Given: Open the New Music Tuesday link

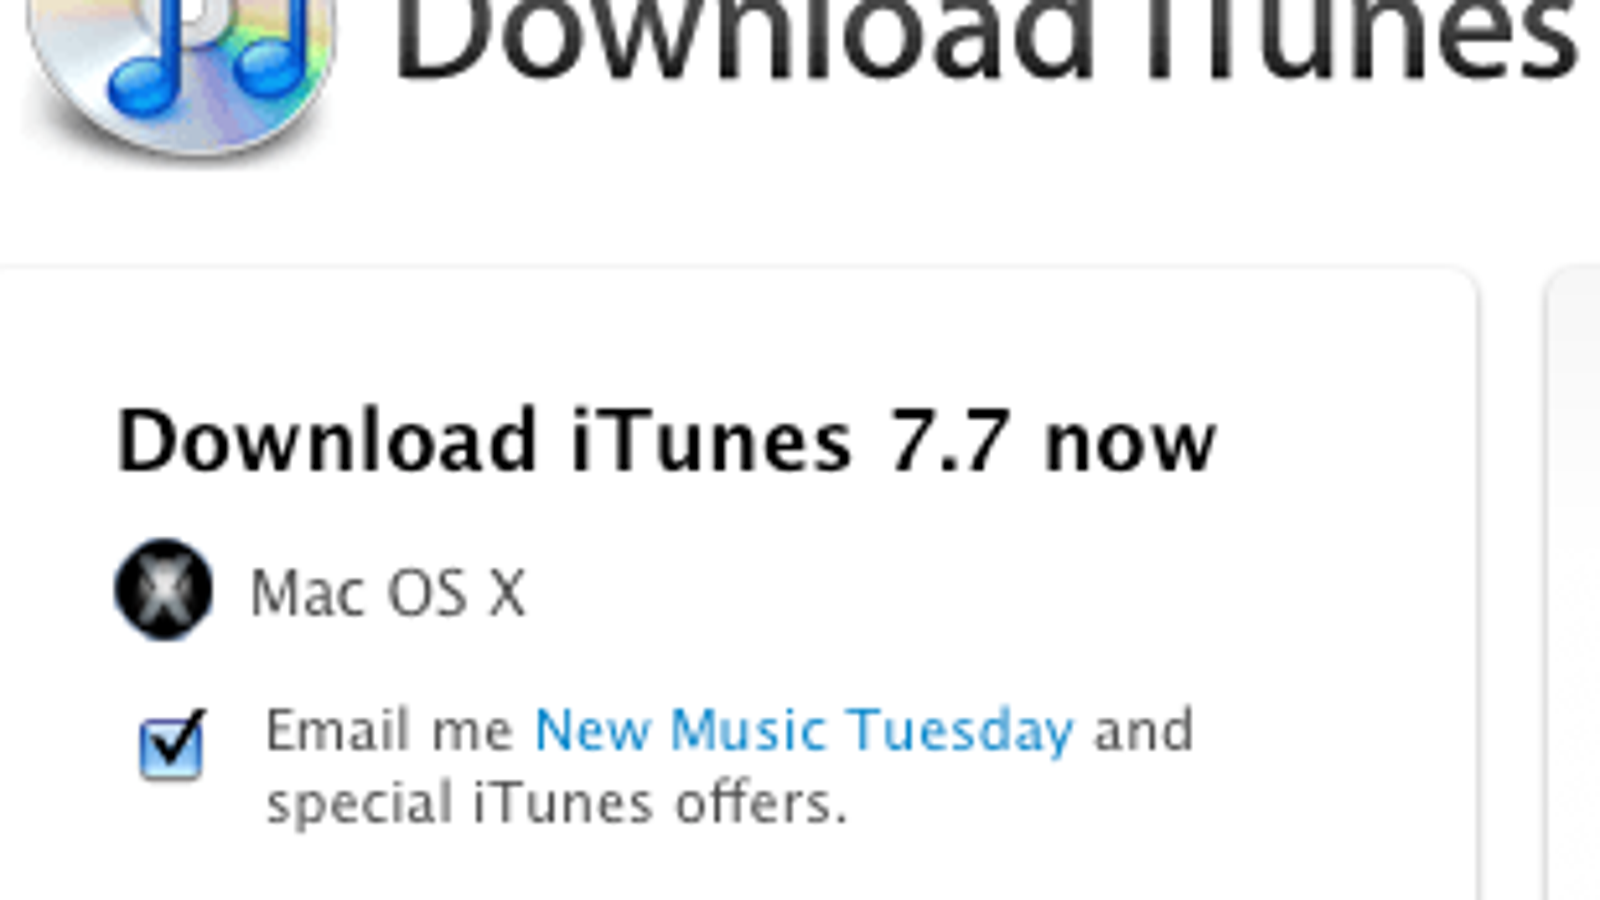Looking at the screenshot, I should pos(804,731).
